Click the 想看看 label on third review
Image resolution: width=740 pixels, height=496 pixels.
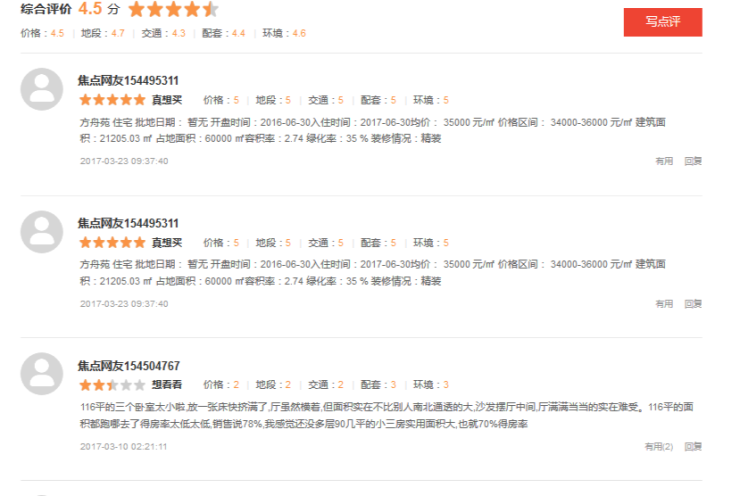click(x=167, y=385)
